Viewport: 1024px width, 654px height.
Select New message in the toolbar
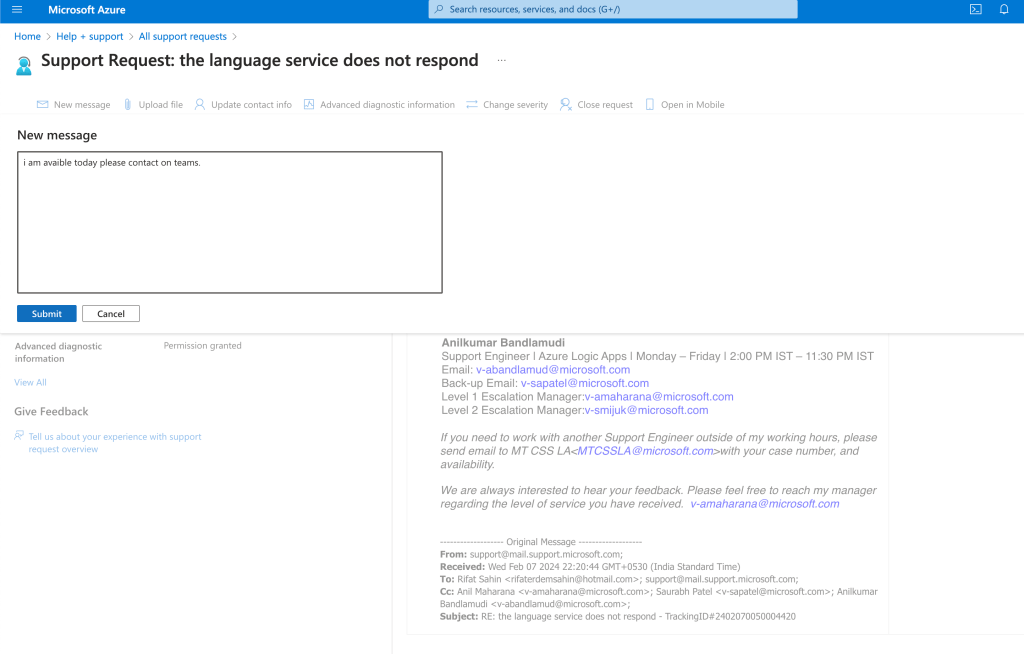tap(74, 105)
